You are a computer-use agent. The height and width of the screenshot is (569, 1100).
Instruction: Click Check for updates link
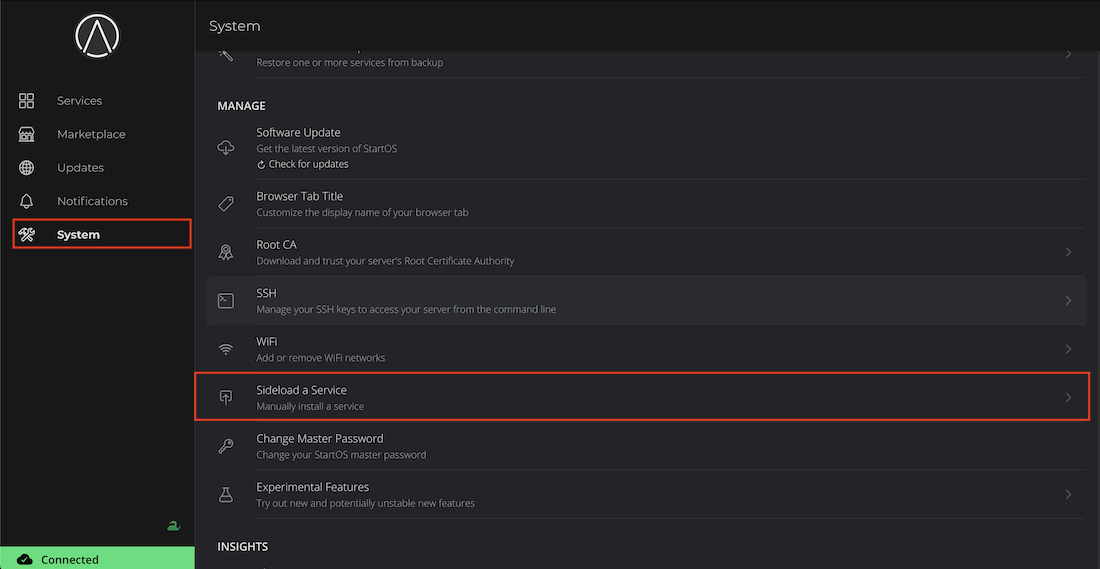(x=308, y=164)
